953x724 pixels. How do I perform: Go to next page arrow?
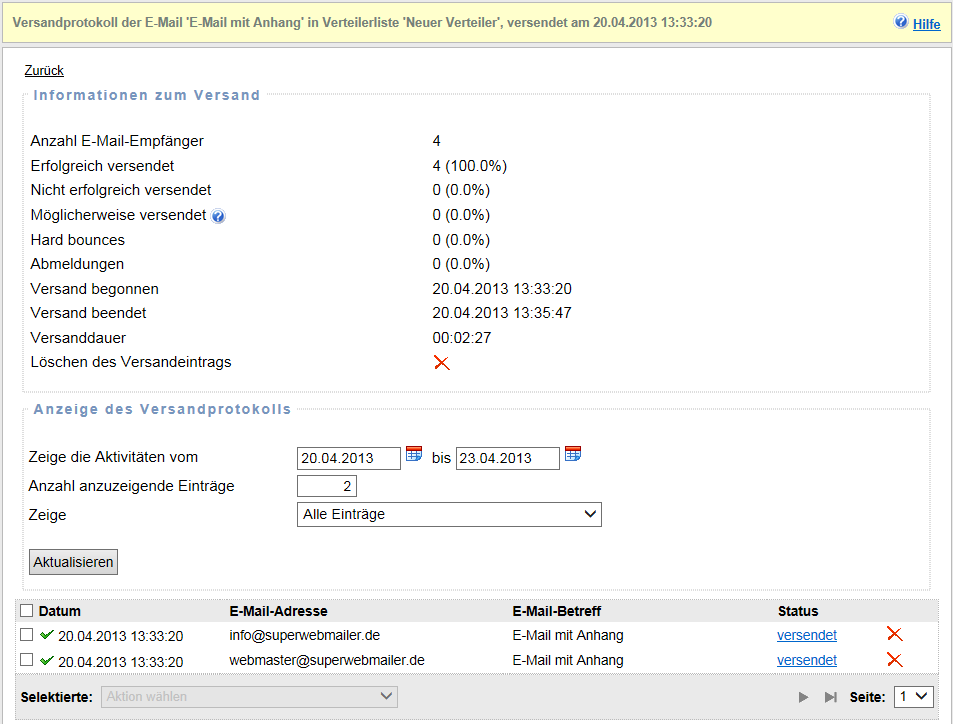point(803,697)
